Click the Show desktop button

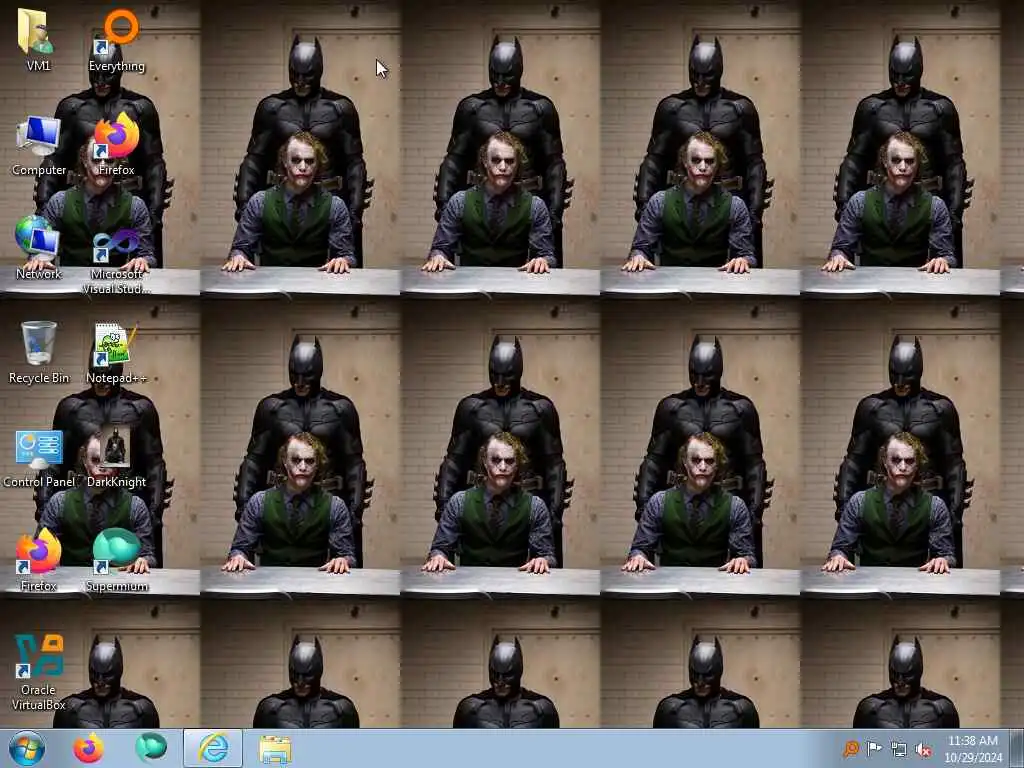(x=1017, y=748)
